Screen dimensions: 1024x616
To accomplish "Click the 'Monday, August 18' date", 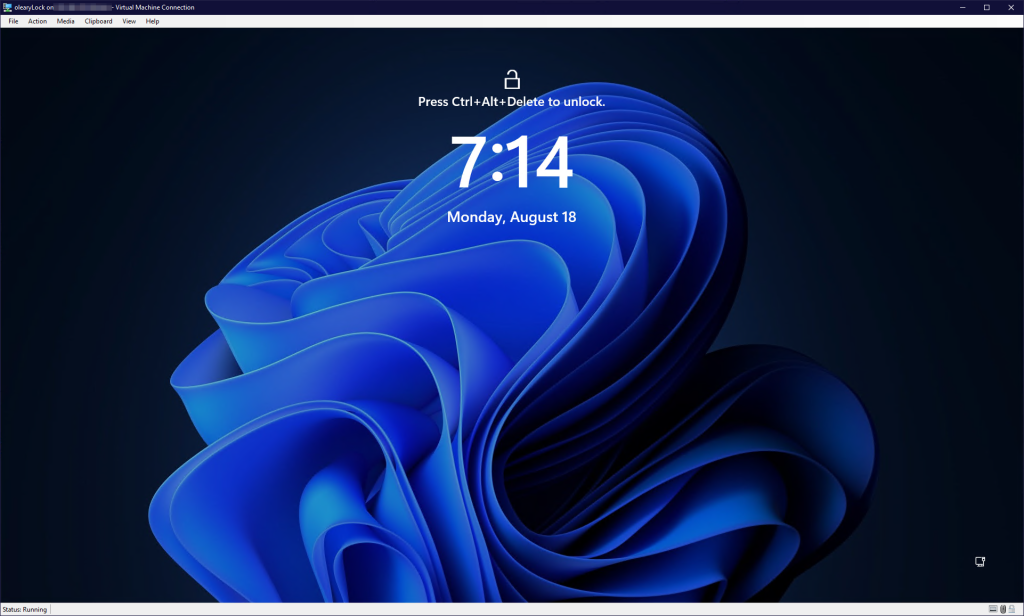I will click(511, 217).
